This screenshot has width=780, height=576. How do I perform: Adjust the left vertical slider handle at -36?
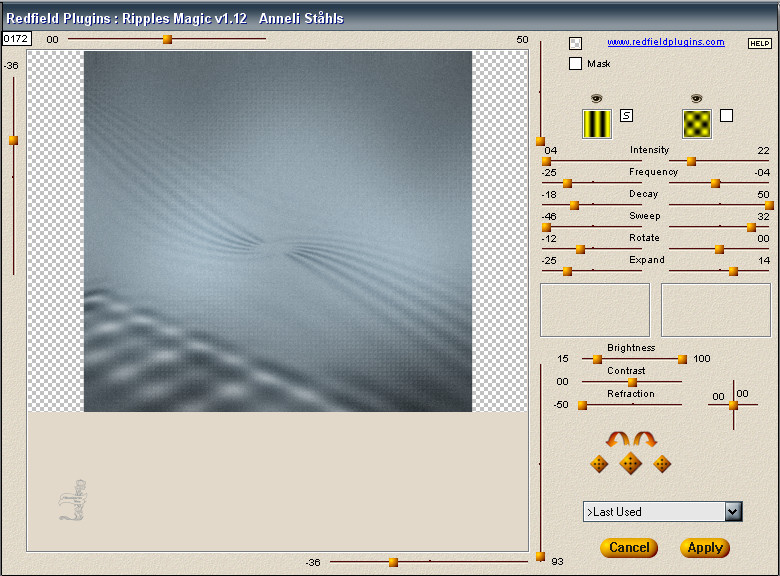click(x=13, y=140)
